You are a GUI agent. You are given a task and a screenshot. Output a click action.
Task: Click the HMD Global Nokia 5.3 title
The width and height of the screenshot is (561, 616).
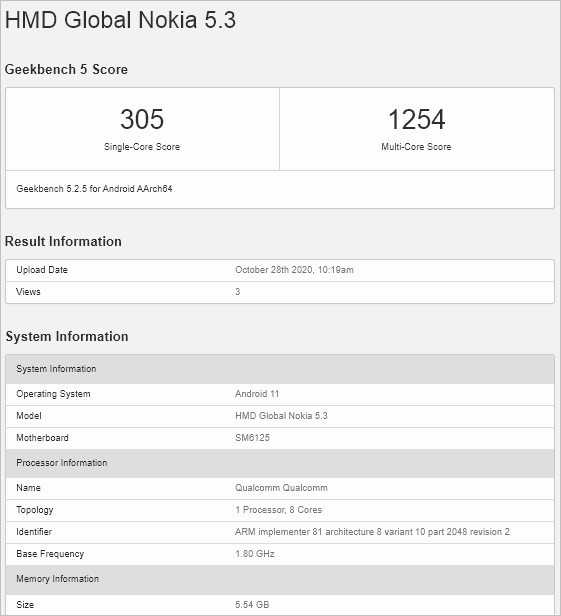(x=120, y=20)
